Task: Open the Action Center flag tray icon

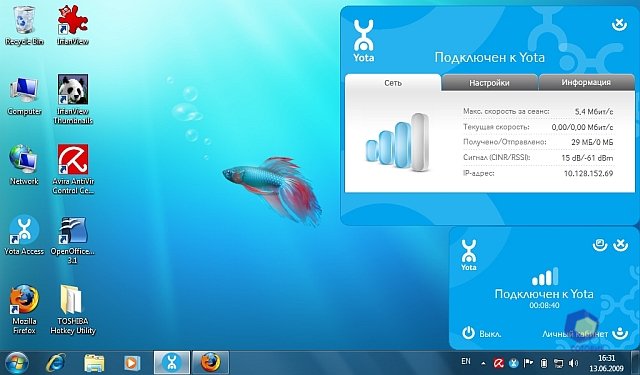Action: [528, 363]
